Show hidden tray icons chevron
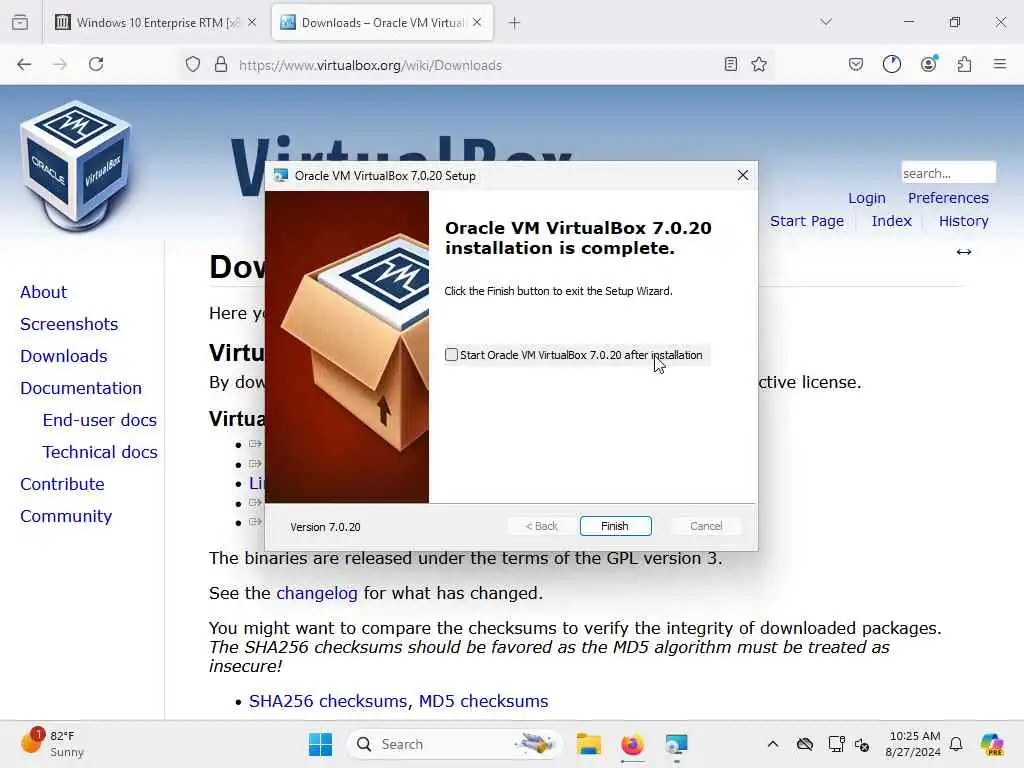1024x768 pixels. tap(773, 744)
